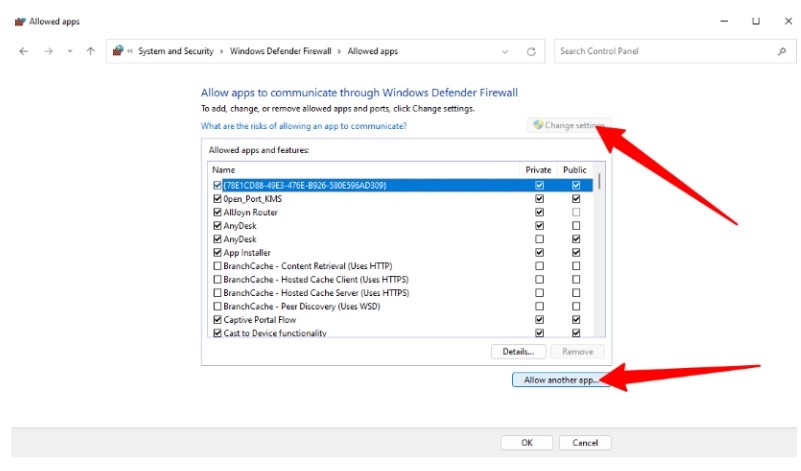Enable BranchCache Hosted Cache Client checkbox

click(217, 279)
